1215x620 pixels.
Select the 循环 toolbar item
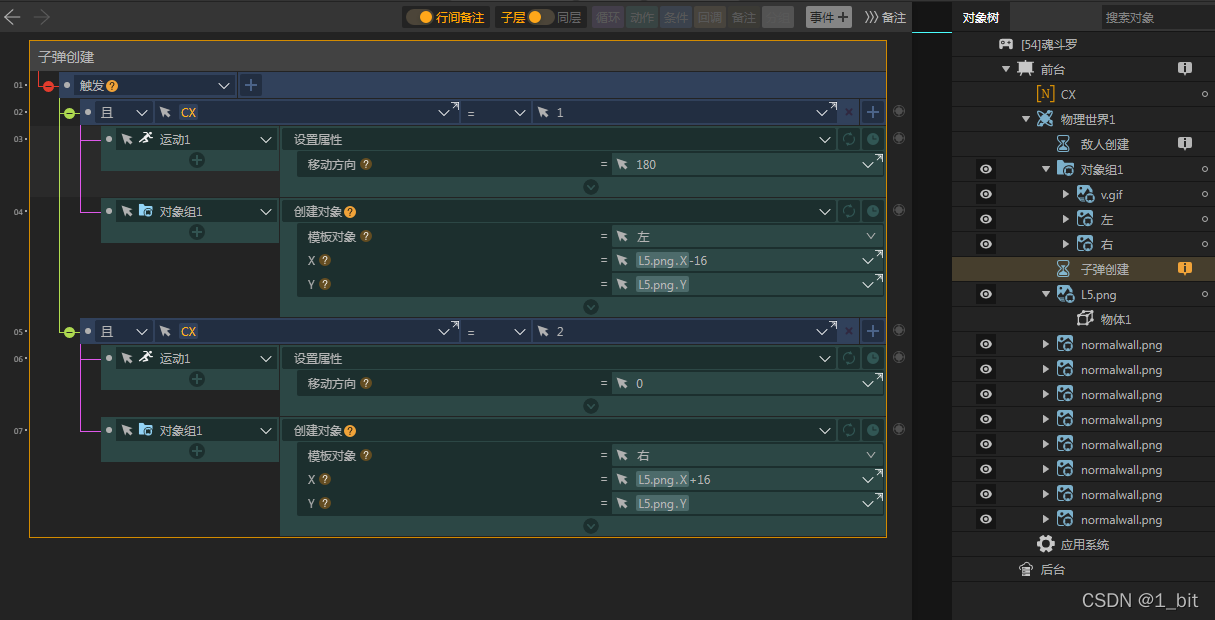(x=608, y=17)
